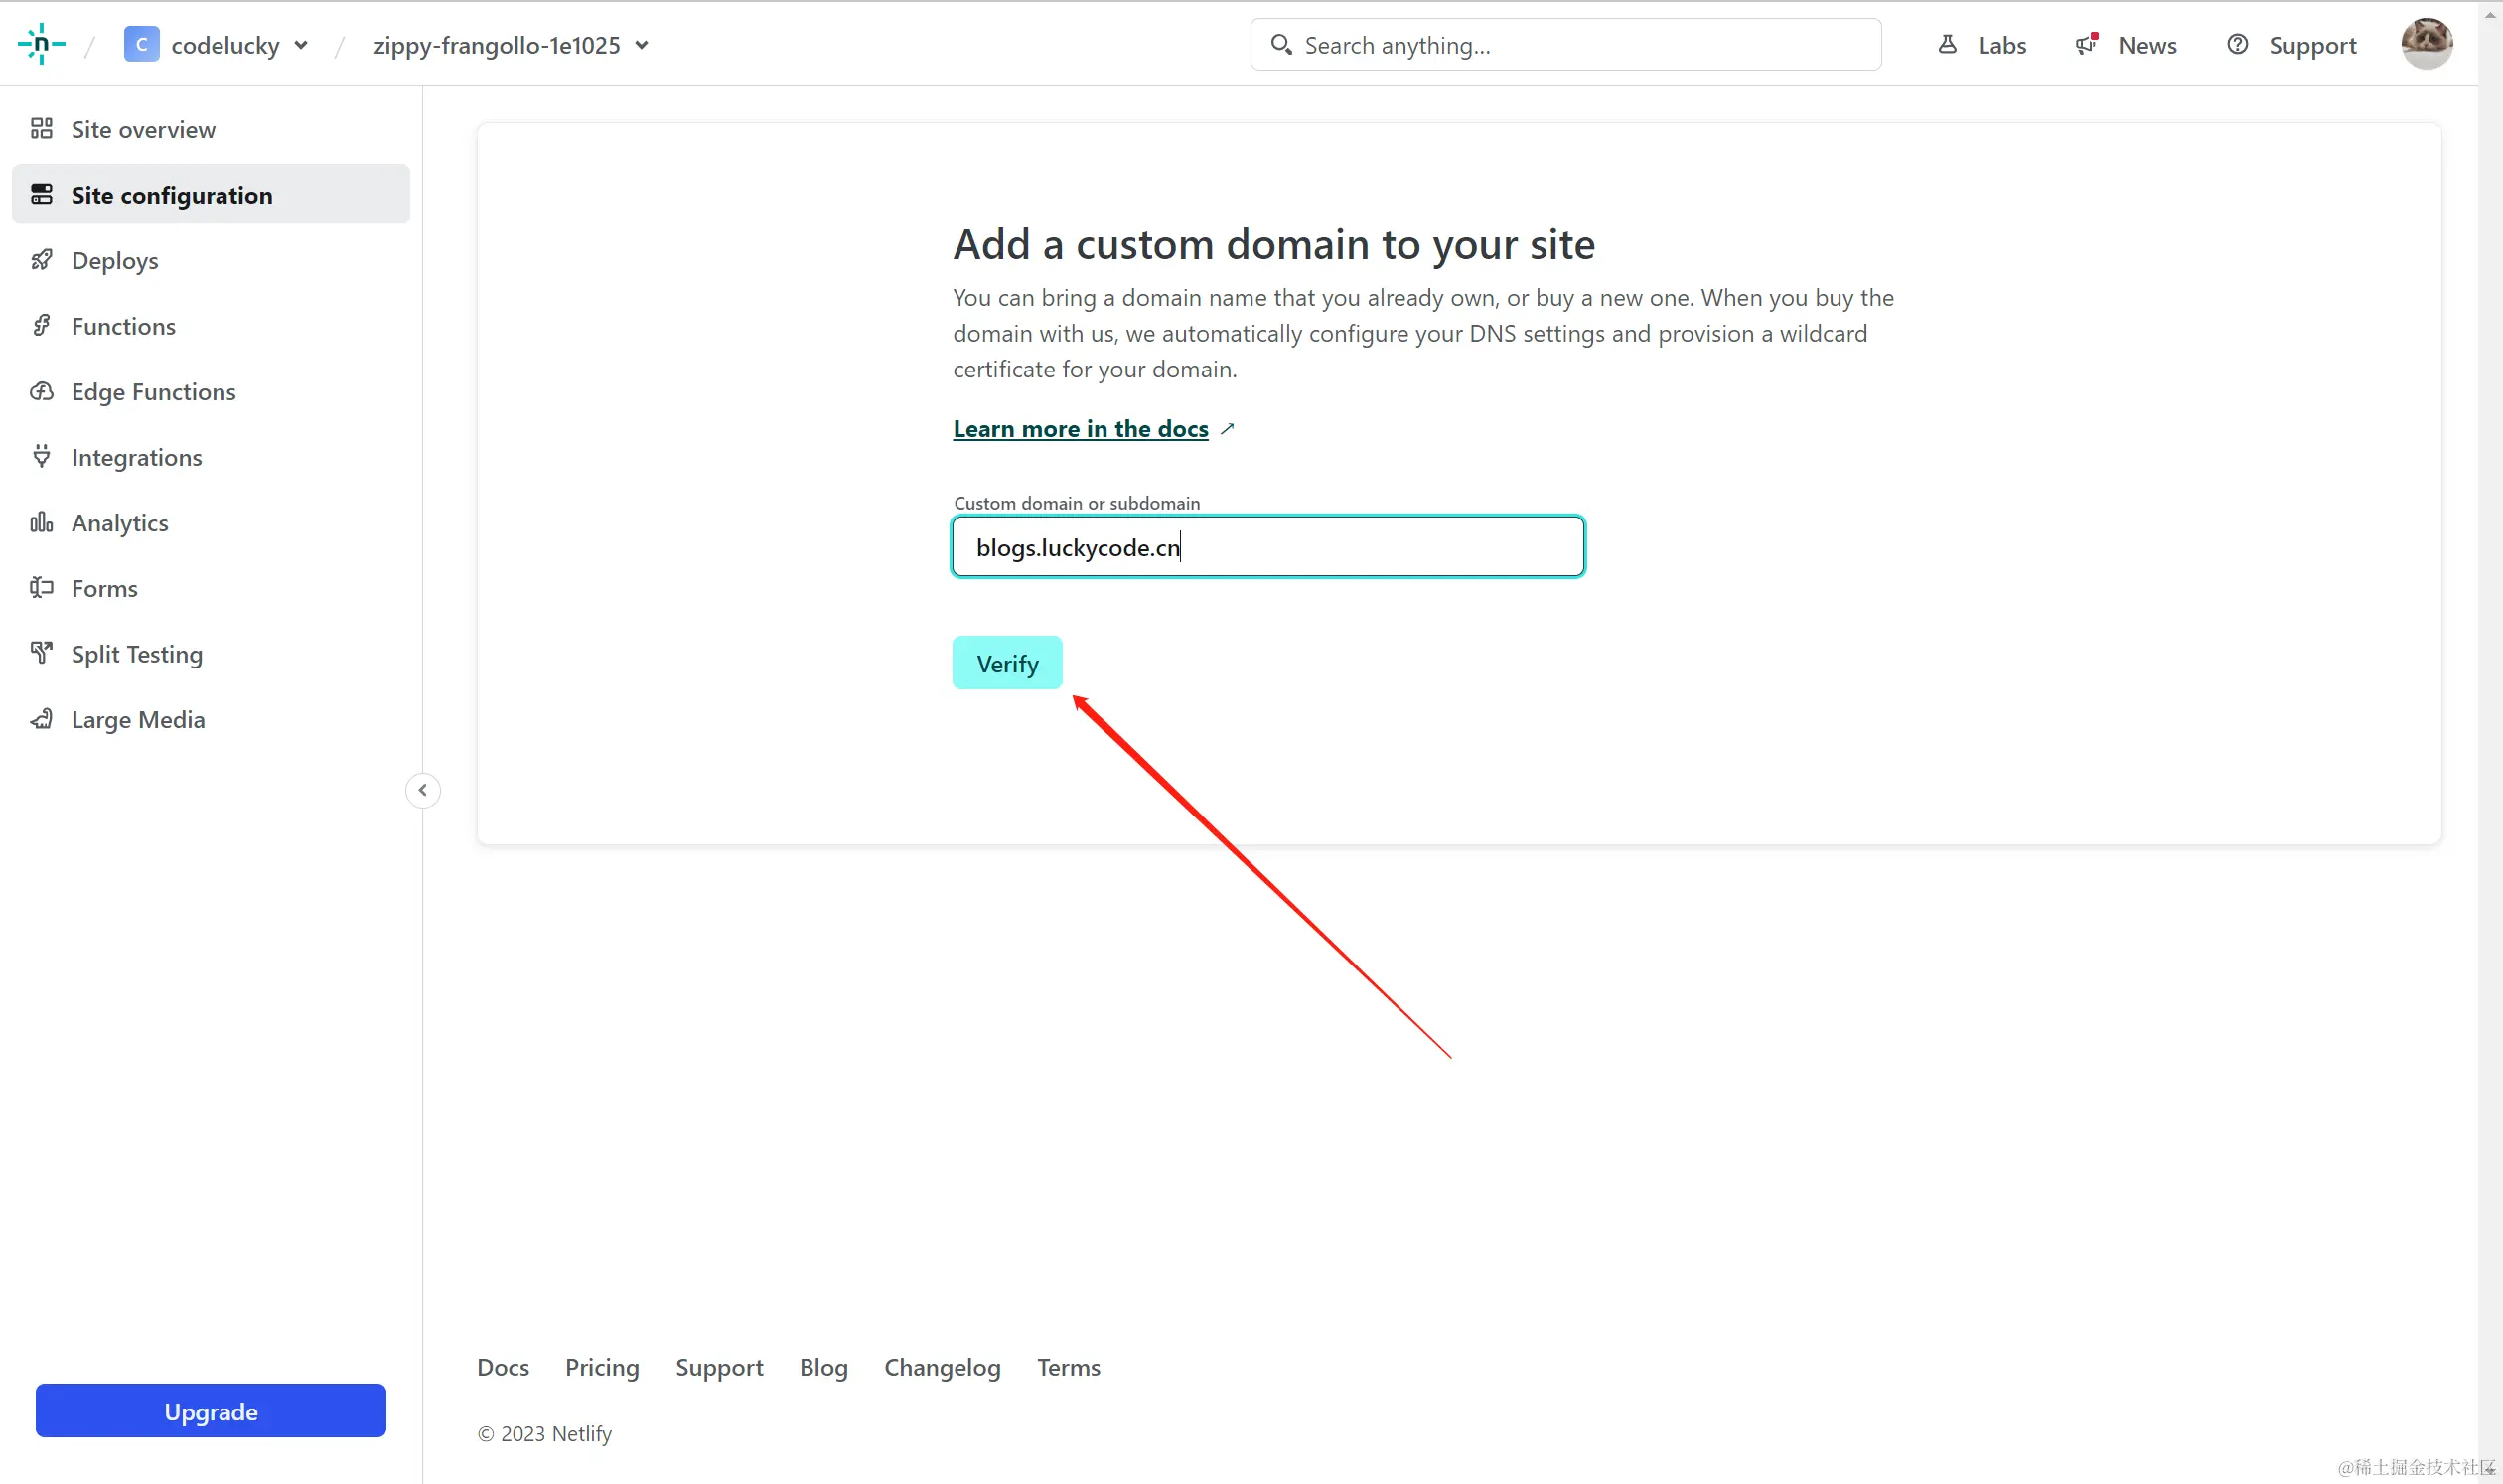Open the Docs footer link
The image size is (2503, 1484).
[503, 1366]
